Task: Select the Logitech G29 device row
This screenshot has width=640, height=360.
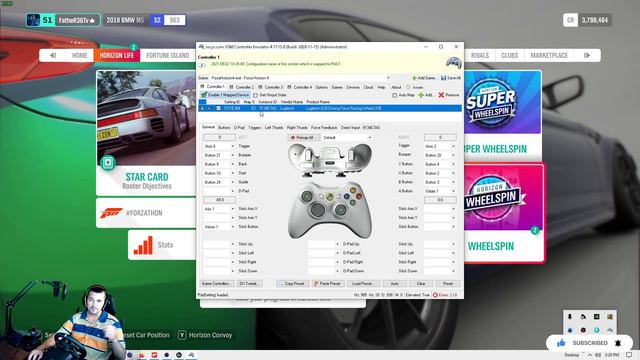Action: click(330, 109)
